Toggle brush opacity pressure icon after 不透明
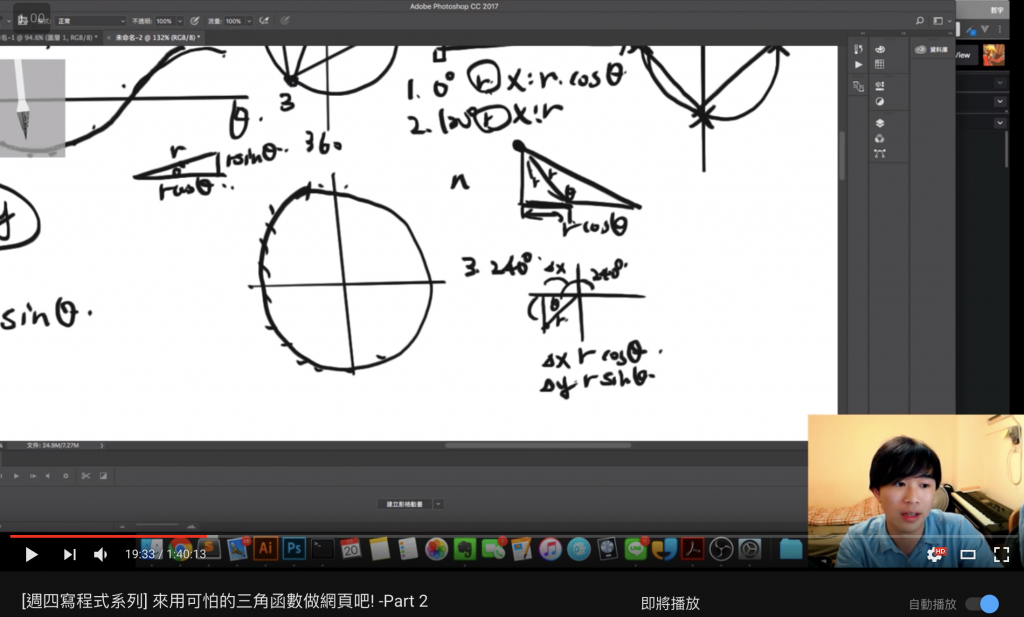 (x=195, y=21)
